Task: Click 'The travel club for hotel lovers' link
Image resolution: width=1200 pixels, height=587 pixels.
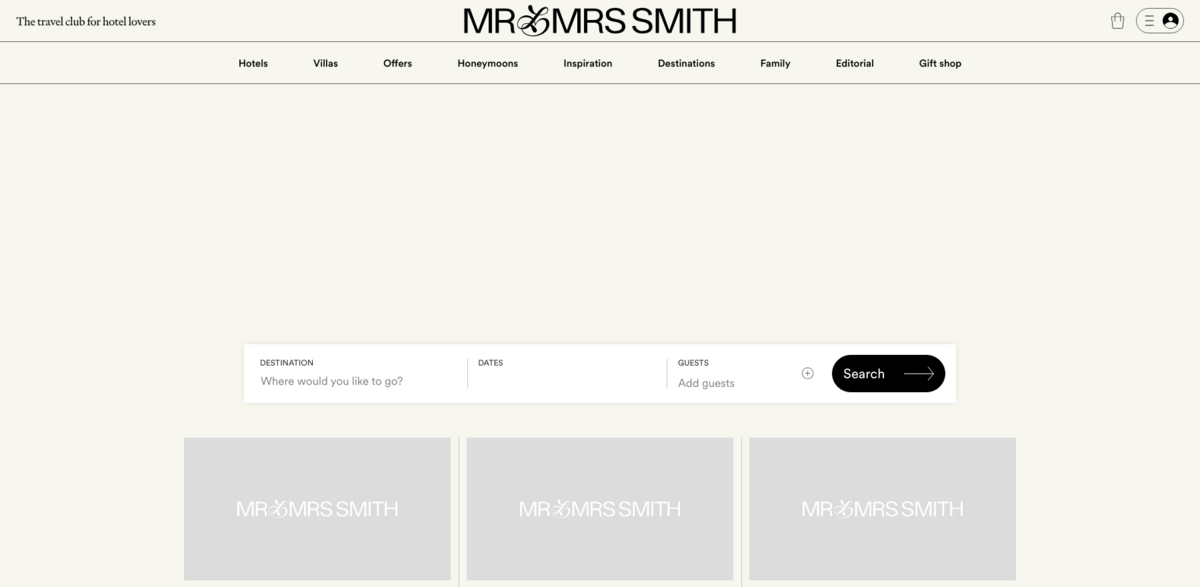Action: [85, 20]
